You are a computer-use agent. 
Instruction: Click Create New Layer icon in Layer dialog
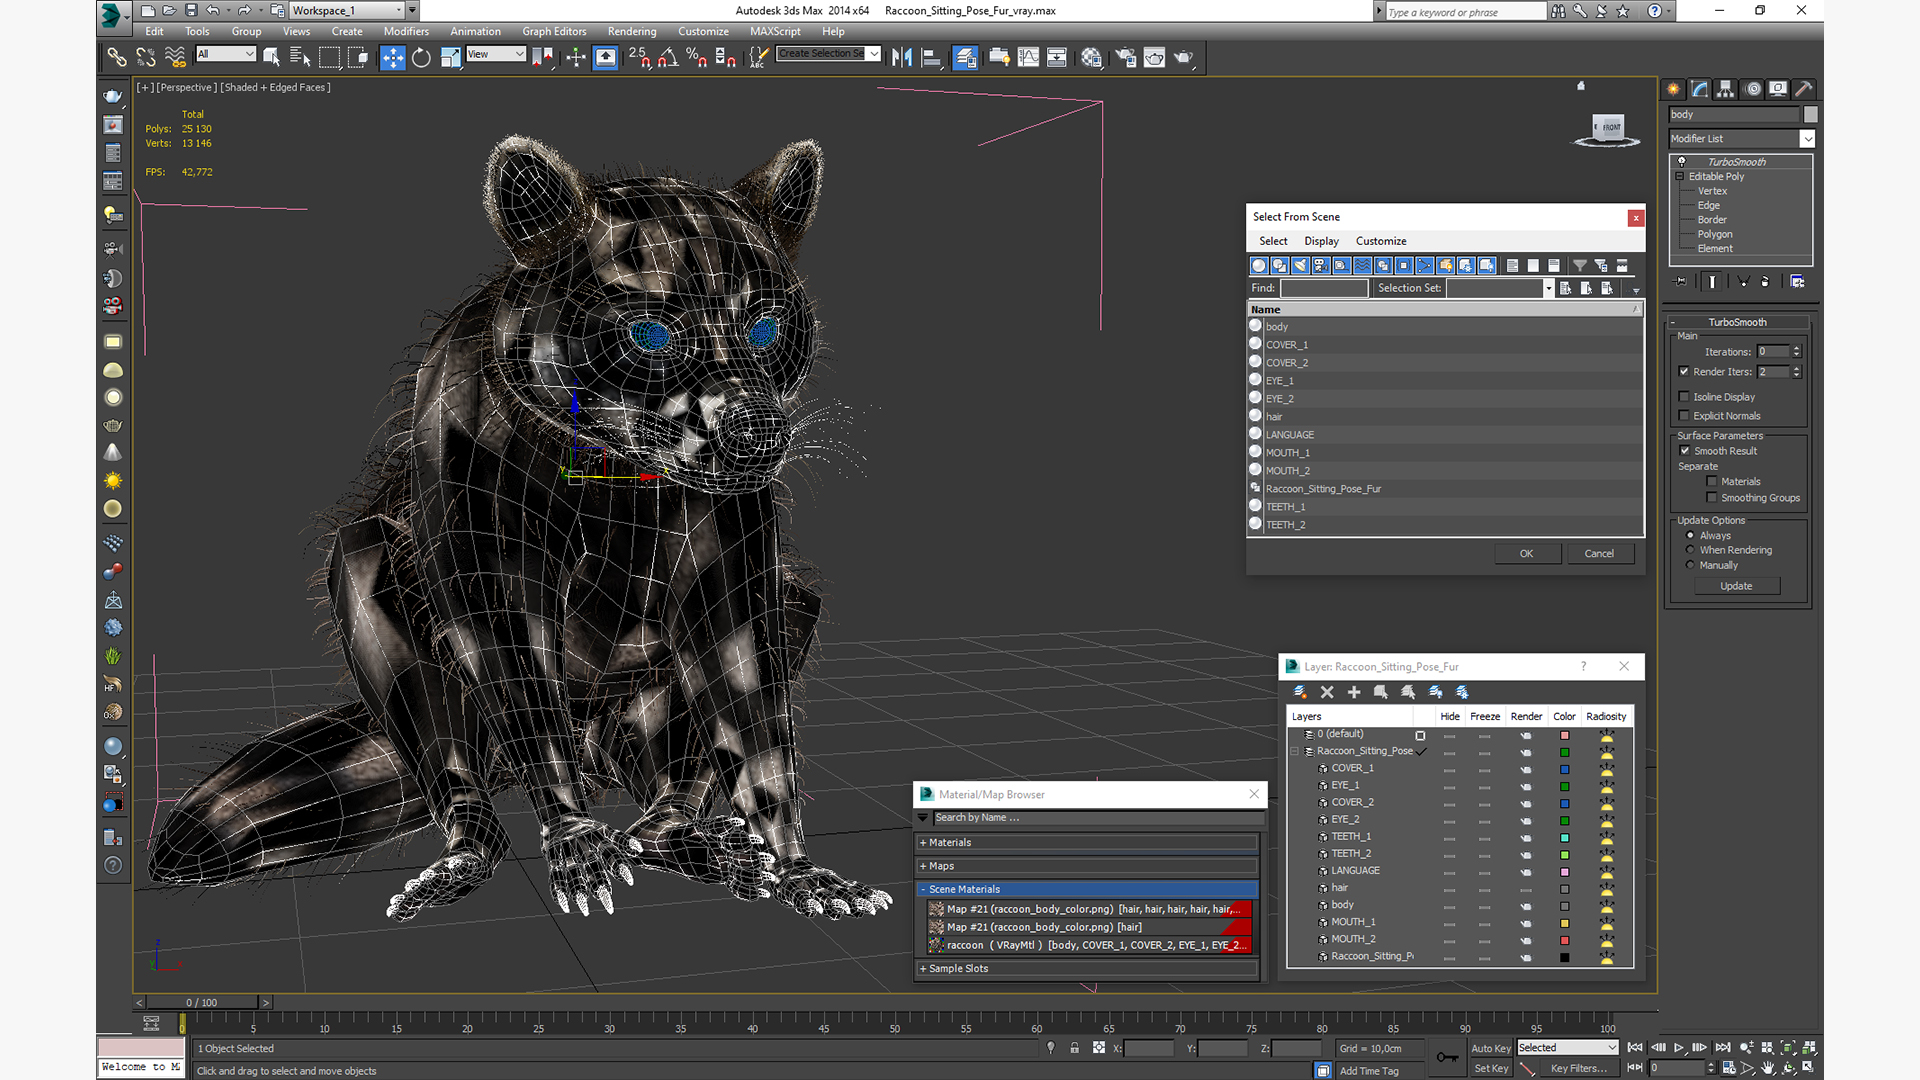point(1300,692)
